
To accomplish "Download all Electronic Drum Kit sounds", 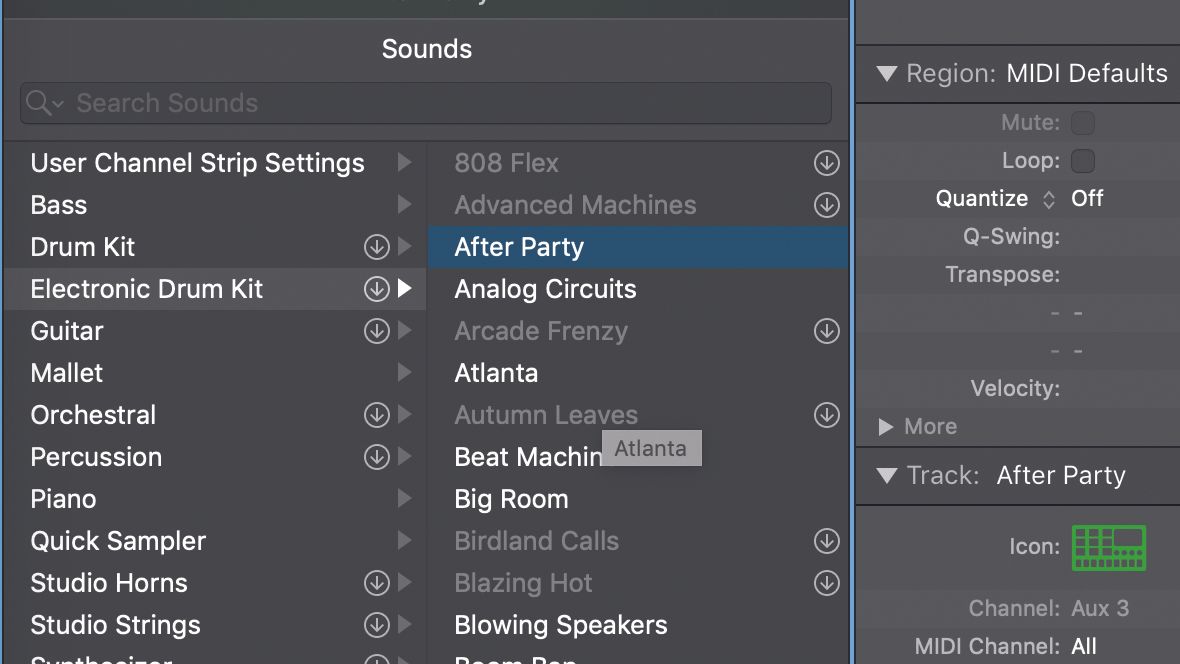I will tap(375, 289).
